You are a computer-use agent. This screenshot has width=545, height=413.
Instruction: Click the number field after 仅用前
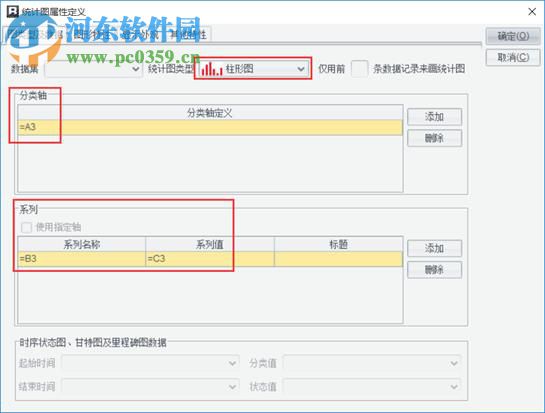359,68
